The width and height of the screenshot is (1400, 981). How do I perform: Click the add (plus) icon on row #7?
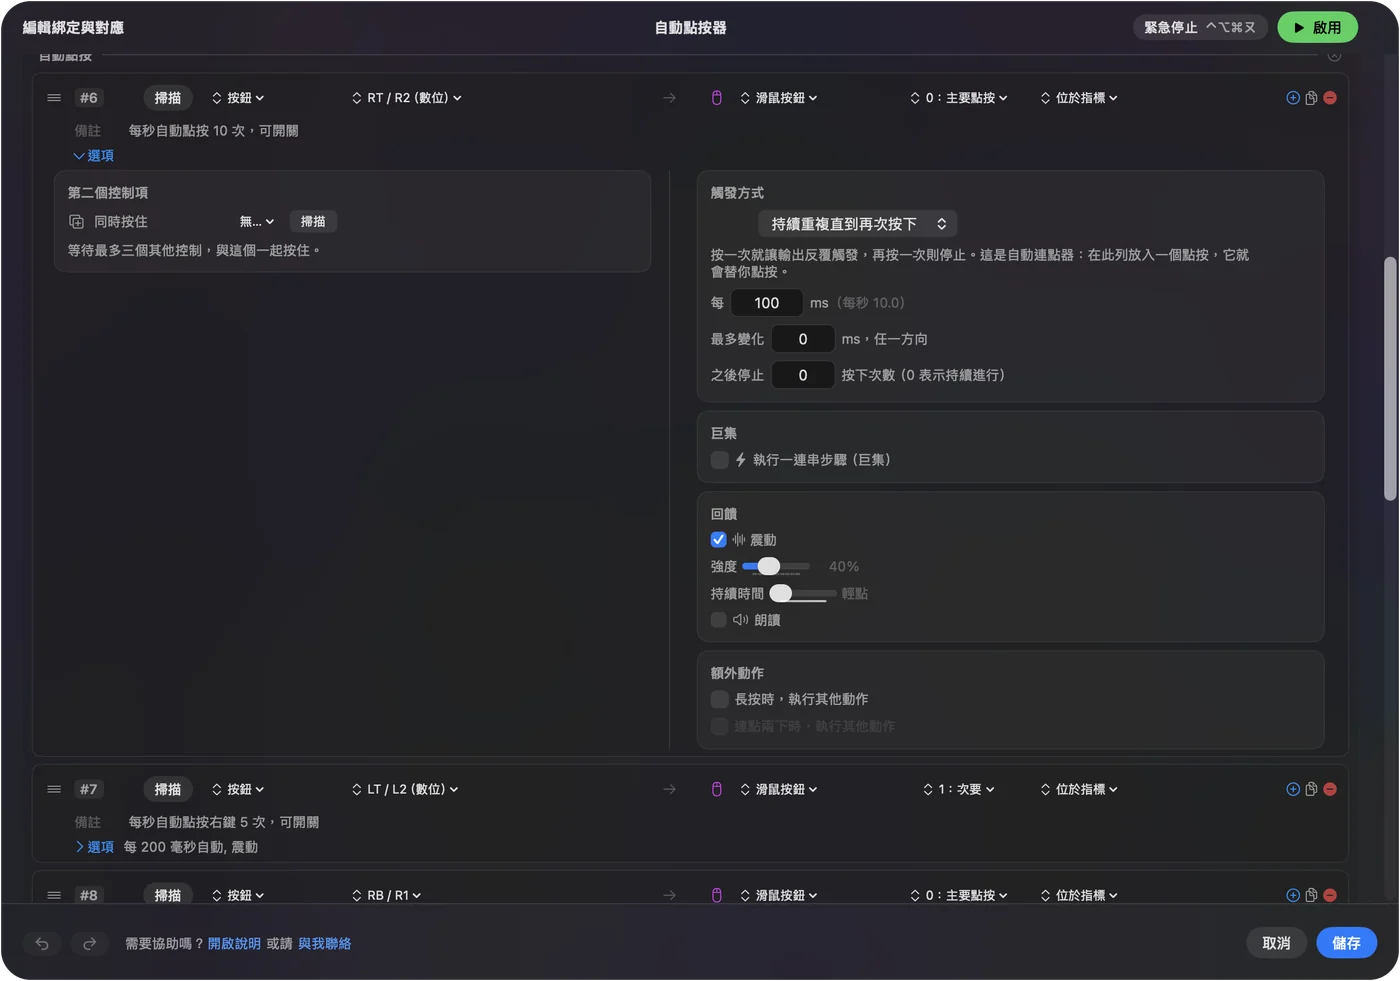tap(1293, 789)
